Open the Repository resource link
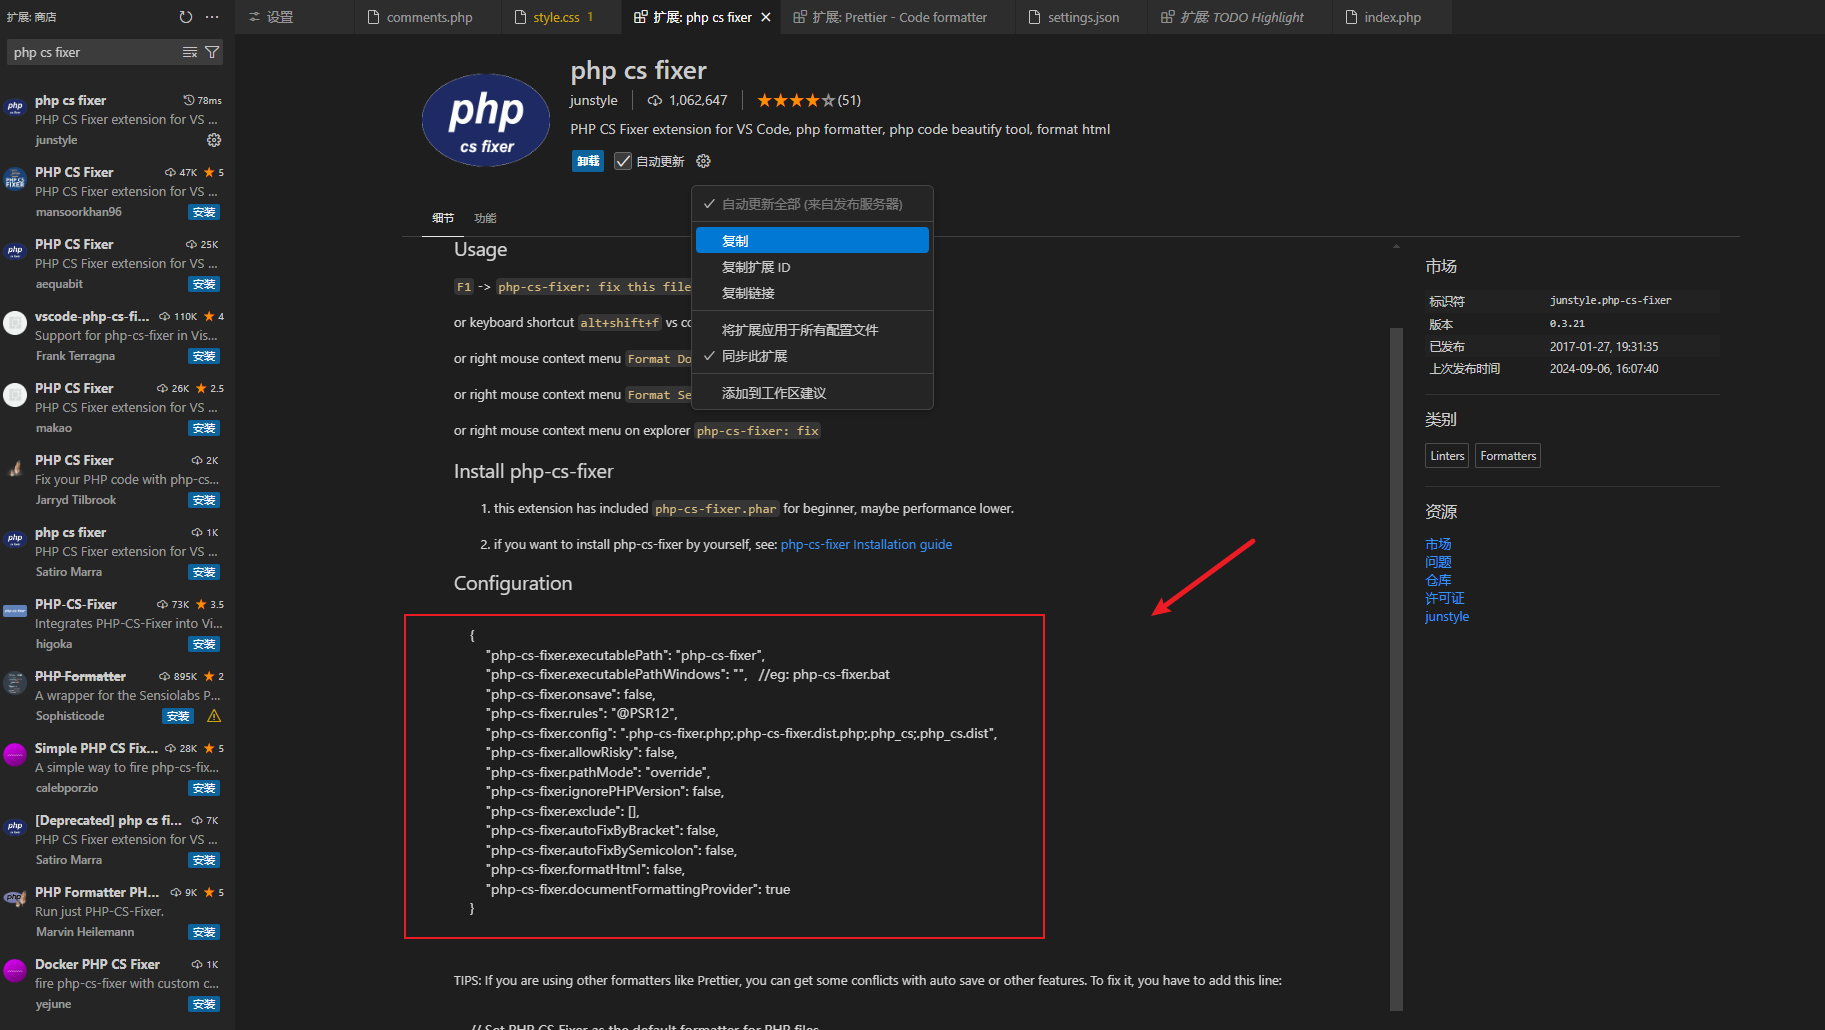 (1438, 580)
